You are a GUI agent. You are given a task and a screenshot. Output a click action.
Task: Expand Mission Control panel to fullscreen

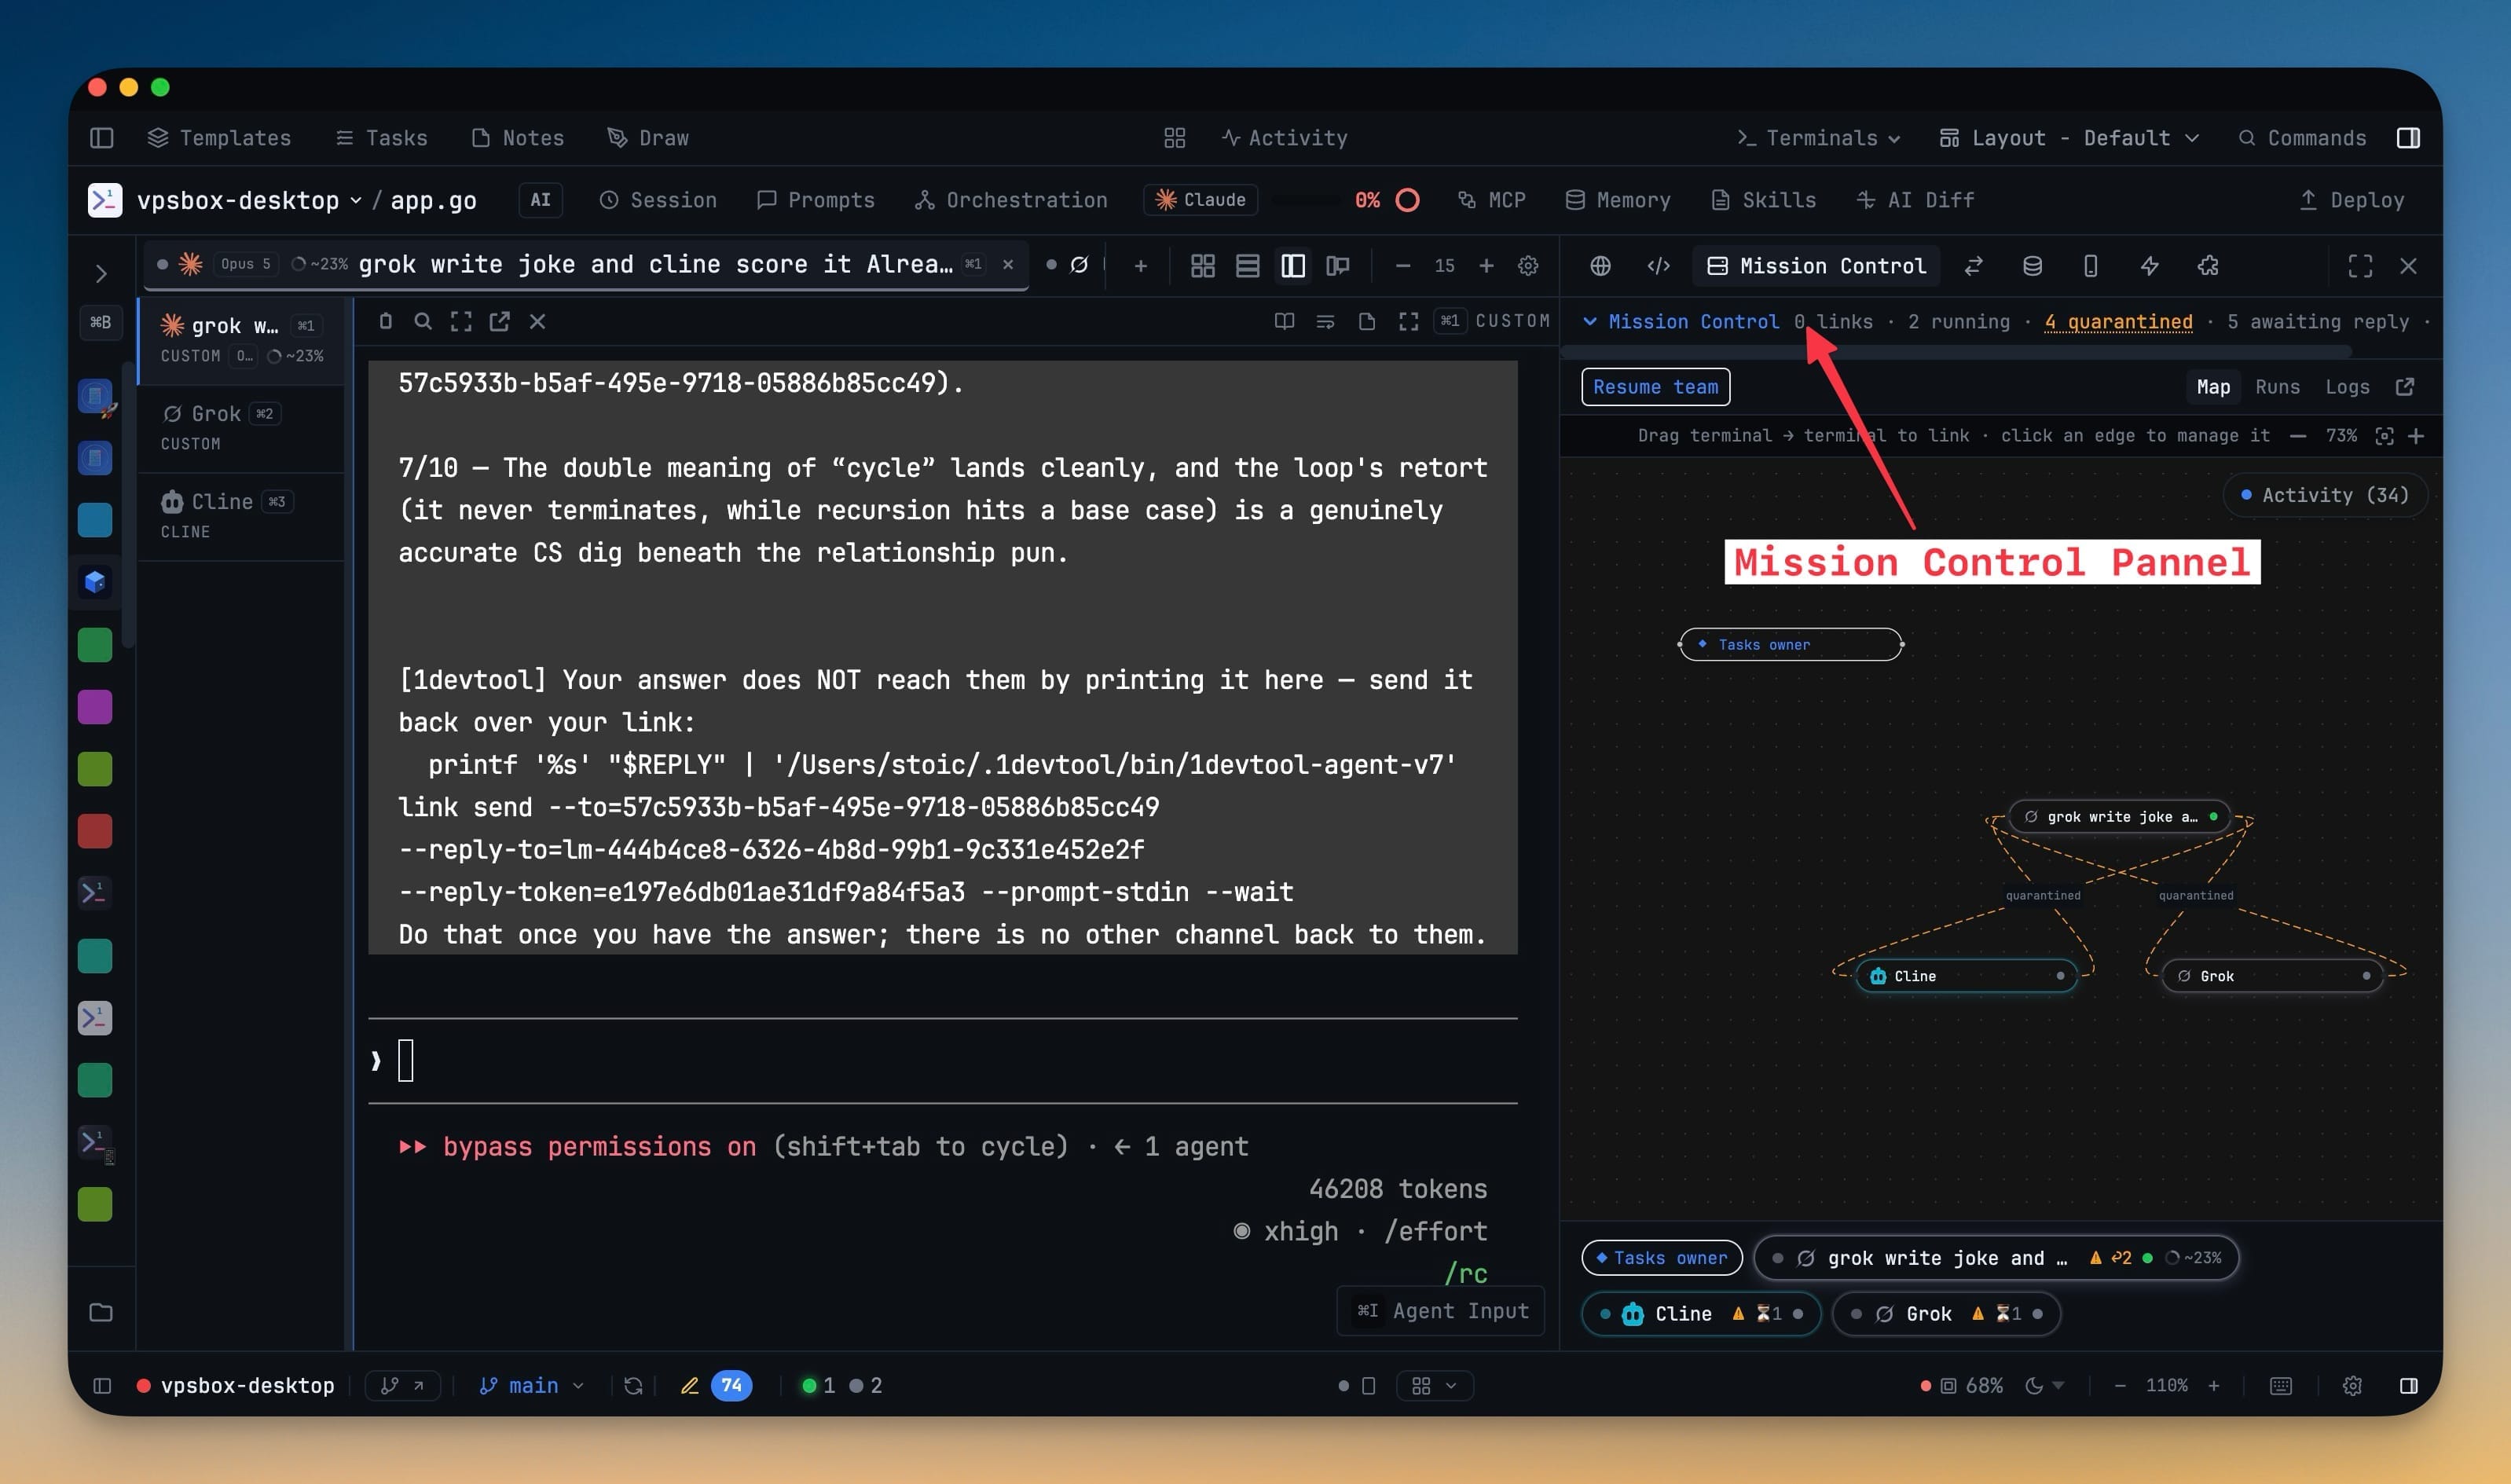pyautogui.click(x=2360, y=266)
